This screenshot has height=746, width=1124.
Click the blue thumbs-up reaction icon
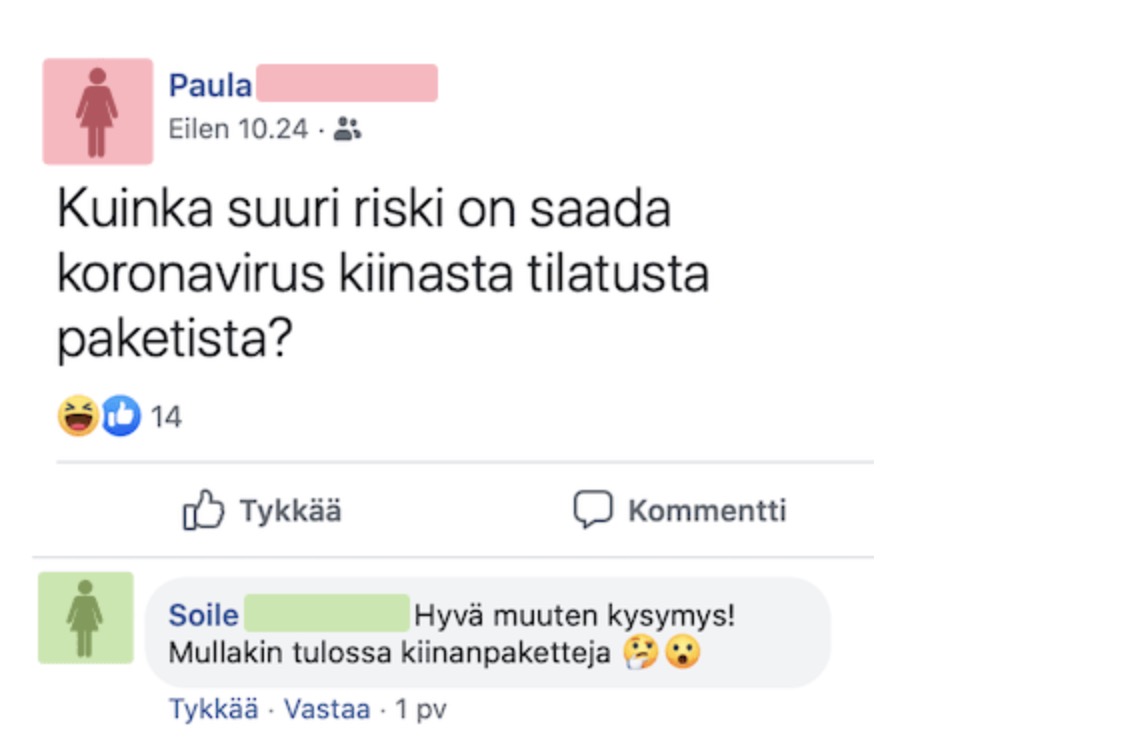click(121, 416)
